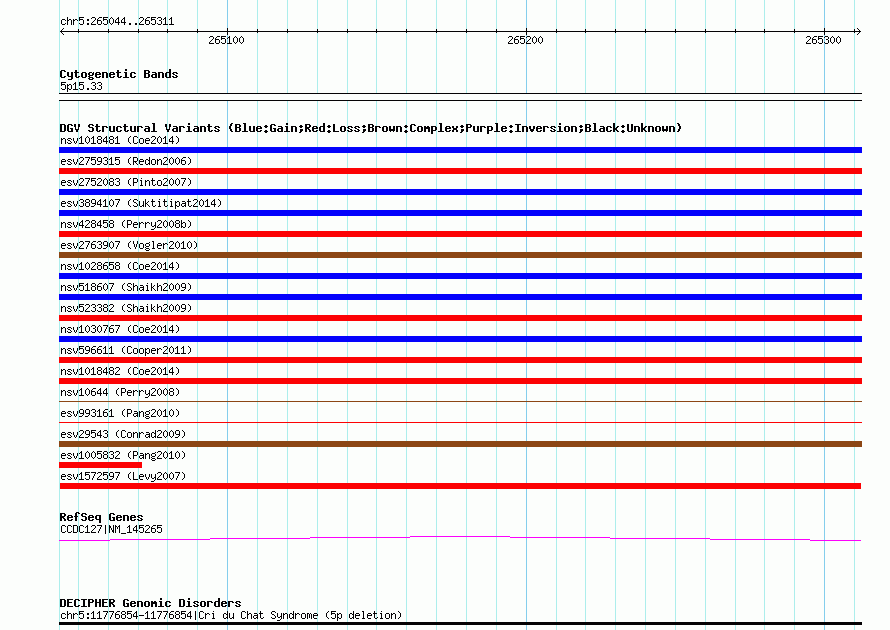Viewport: 890px width, 630px height.
Task: Click the nsv428458 (Perry2008b) red loss bar
Action: (x=460, y=234)
